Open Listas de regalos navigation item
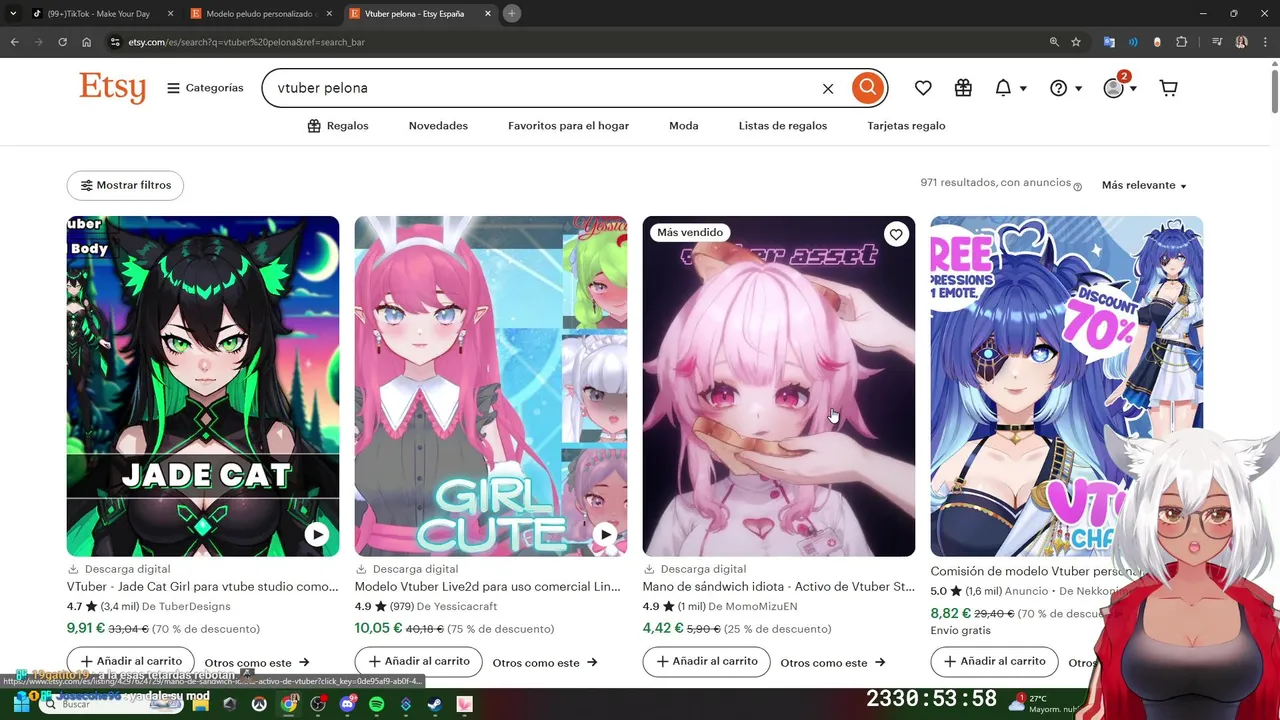Viewport: 1280px width, 720px height. 783,126
